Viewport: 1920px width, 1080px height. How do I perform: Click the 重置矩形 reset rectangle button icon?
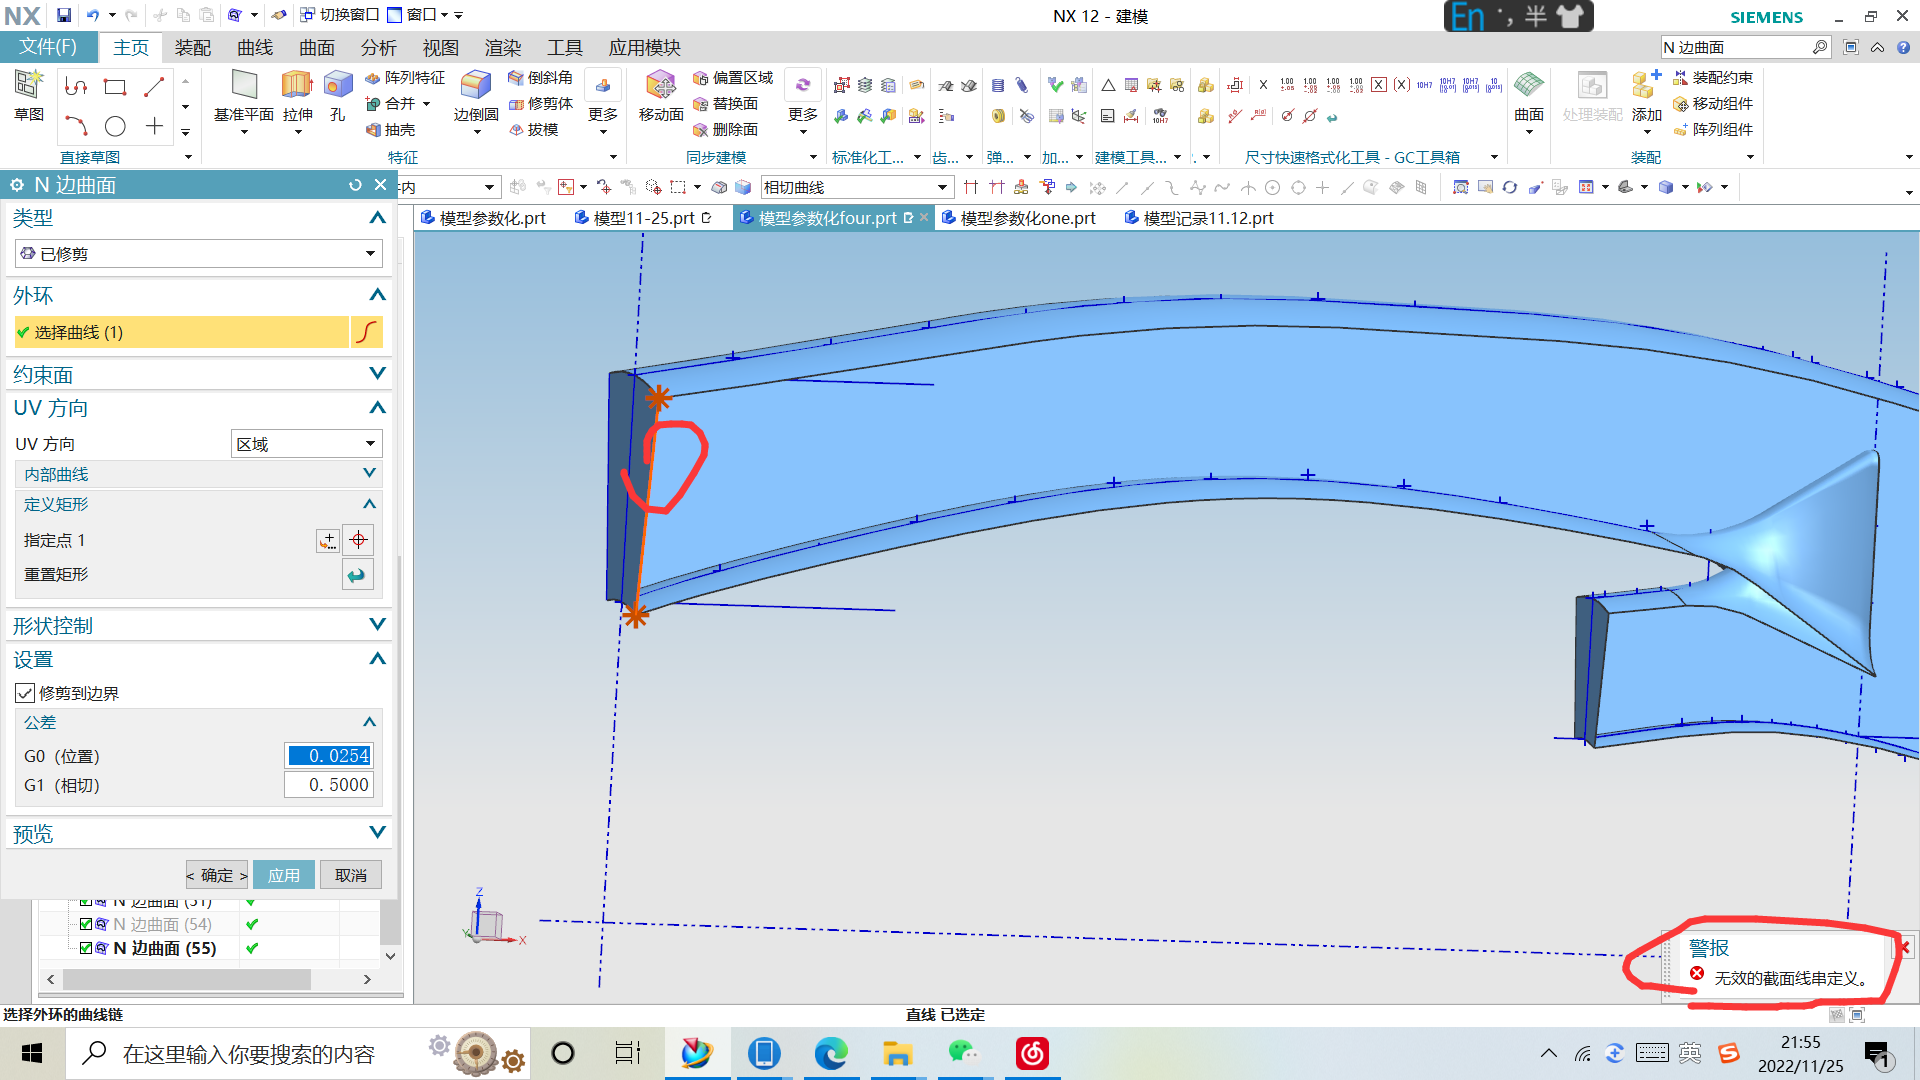[x=357, y=575]
